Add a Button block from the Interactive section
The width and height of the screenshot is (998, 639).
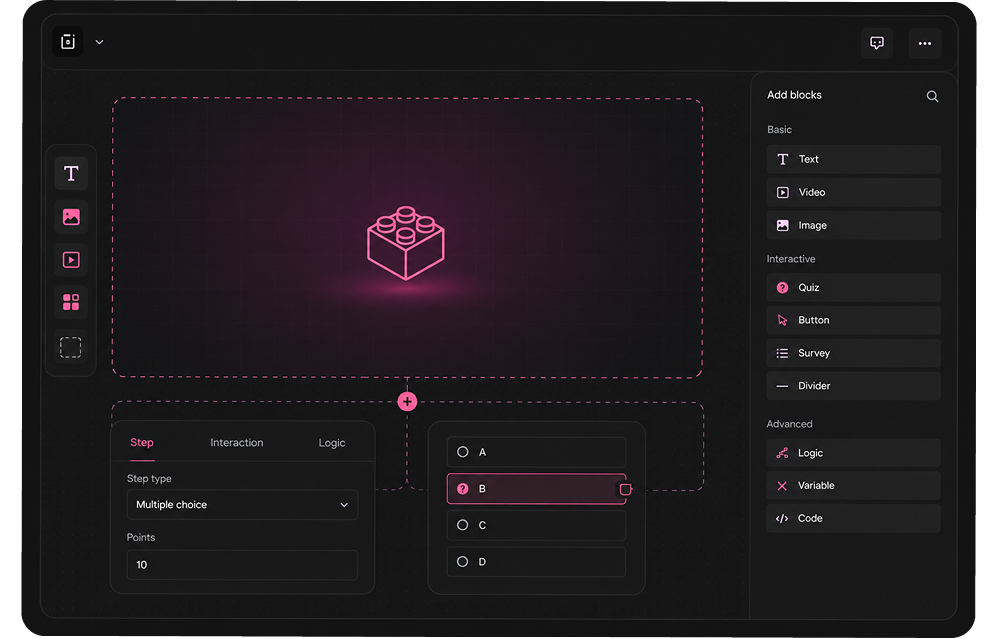(853, 320)
